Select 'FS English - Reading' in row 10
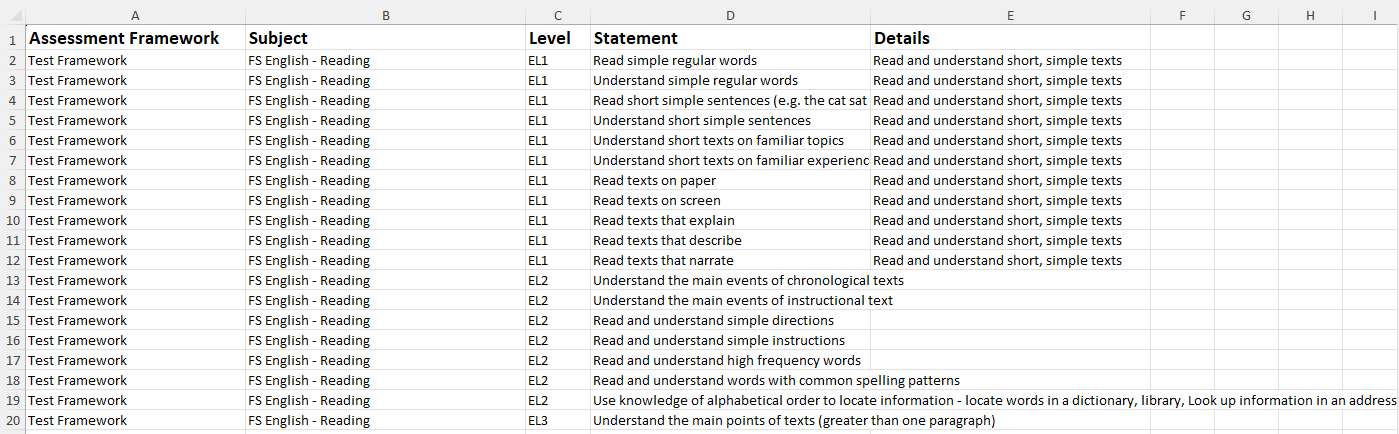This screenshot has width=1399, height=434. (x=385, y=220)
